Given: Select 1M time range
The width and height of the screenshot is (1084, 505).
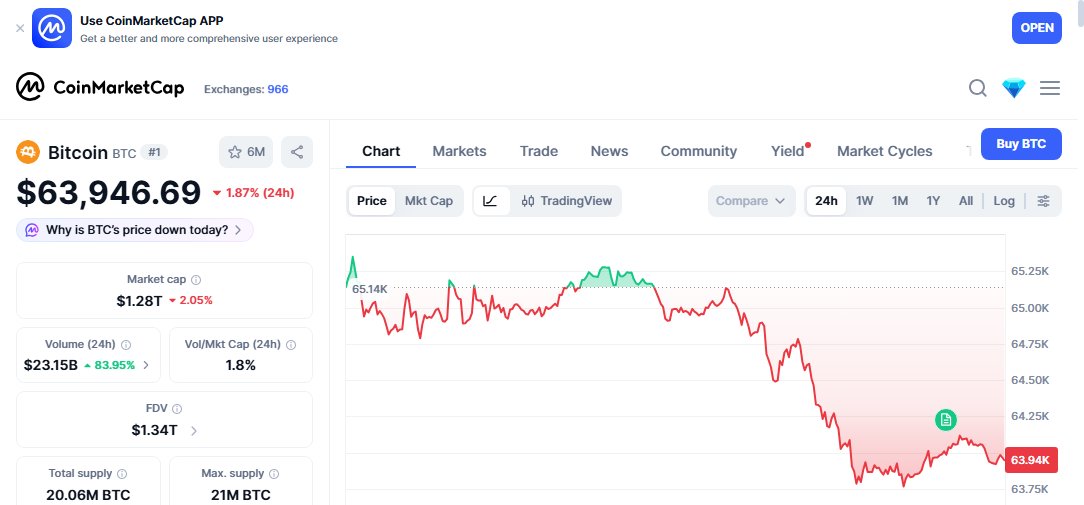Looking at the screenshot, I should (x=899, y=201).
